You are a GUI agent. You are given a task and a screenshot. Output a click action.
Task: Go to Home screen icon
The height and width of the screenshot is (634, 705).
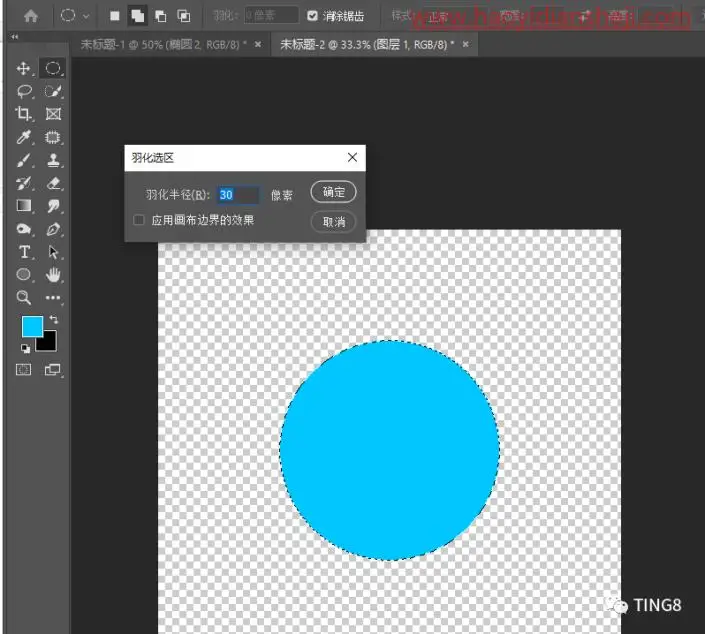coord(31,16)
